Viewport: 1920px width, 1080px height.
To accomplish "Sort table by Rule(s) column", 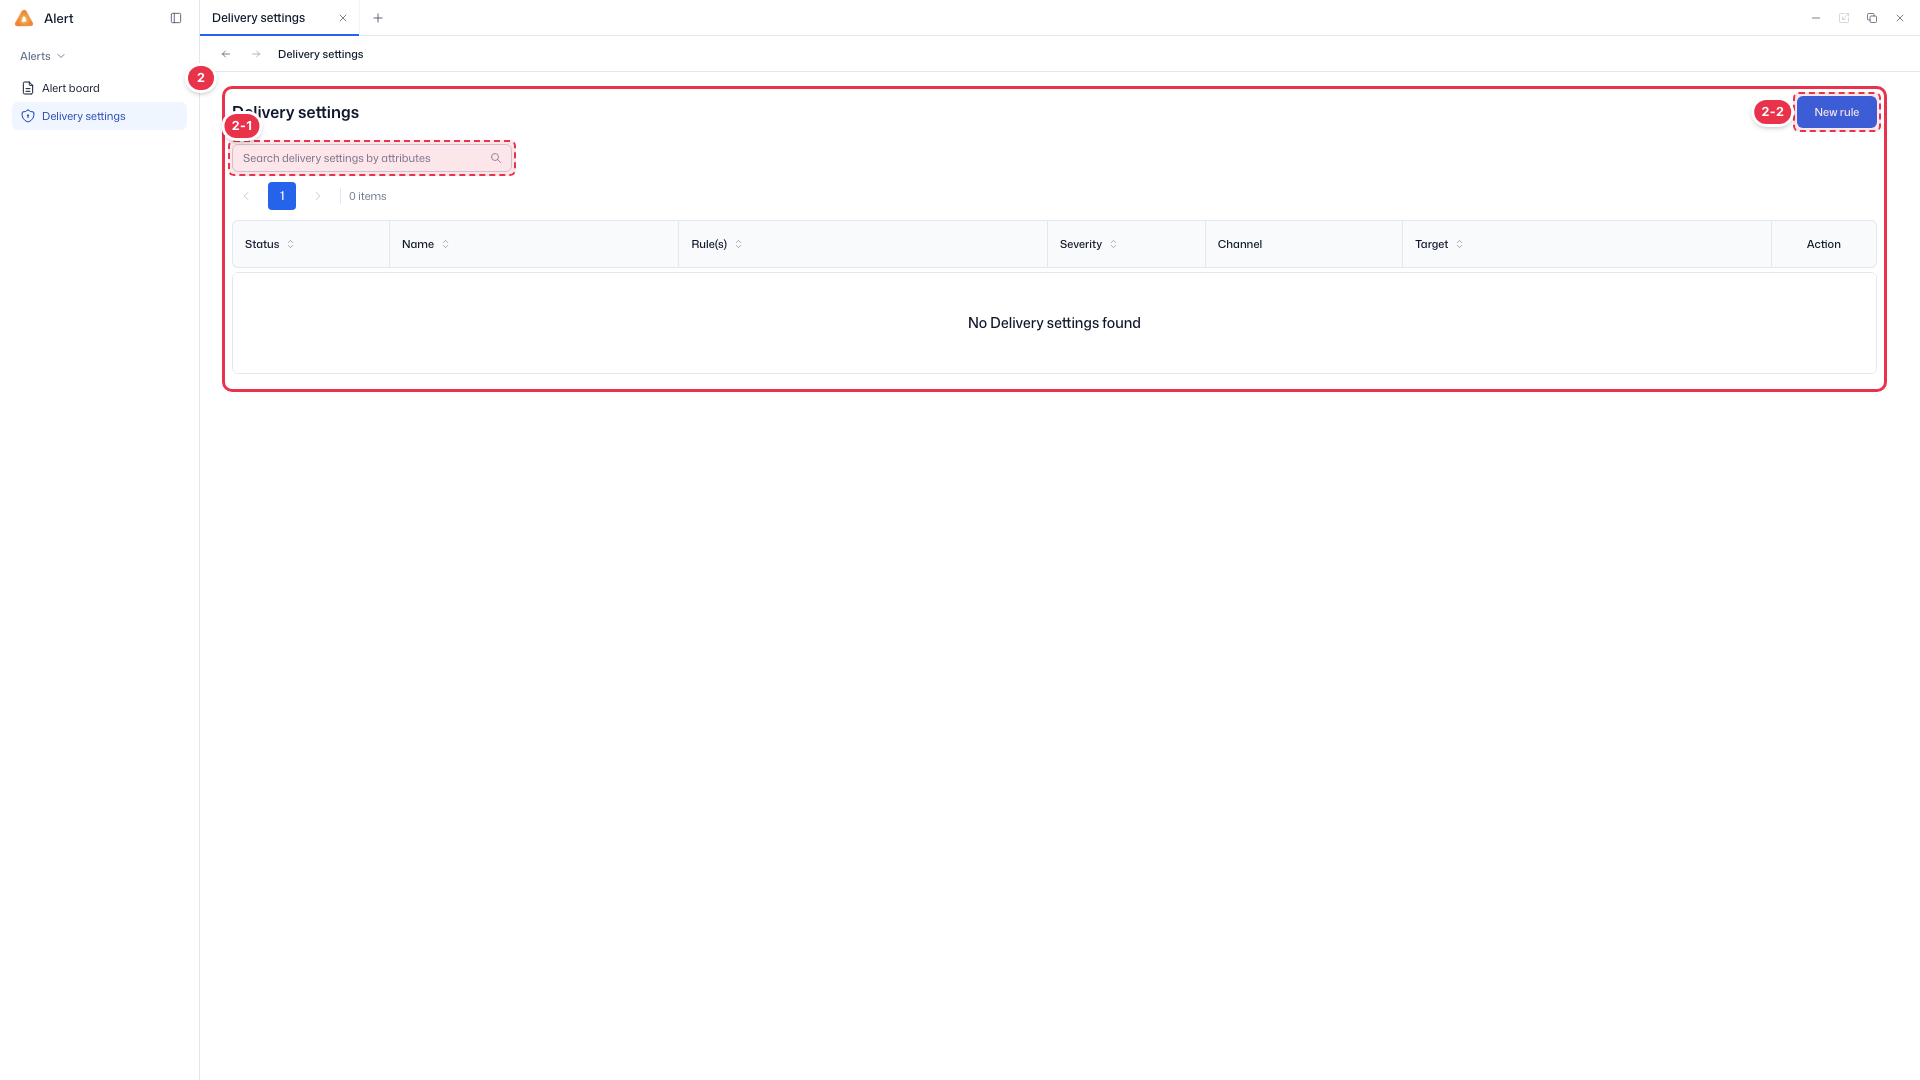I will coord(739,244).
